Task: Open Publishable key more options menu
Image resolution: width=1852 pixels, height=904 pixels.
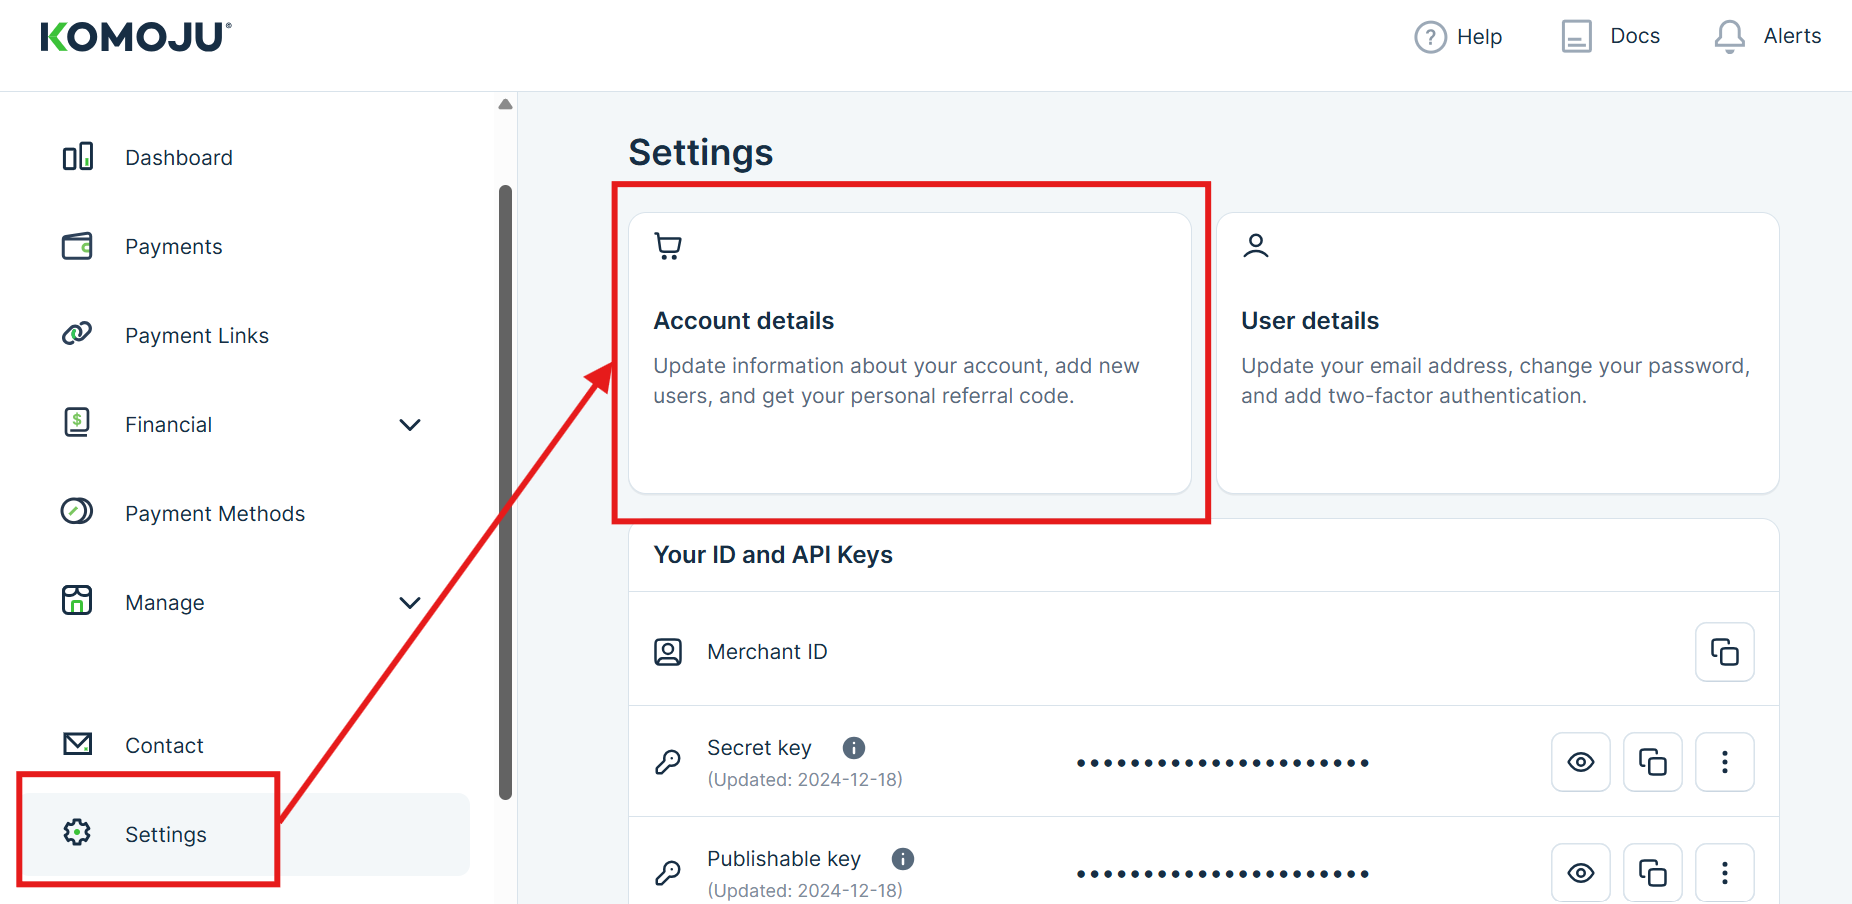Action: (x=1724, y=873)
